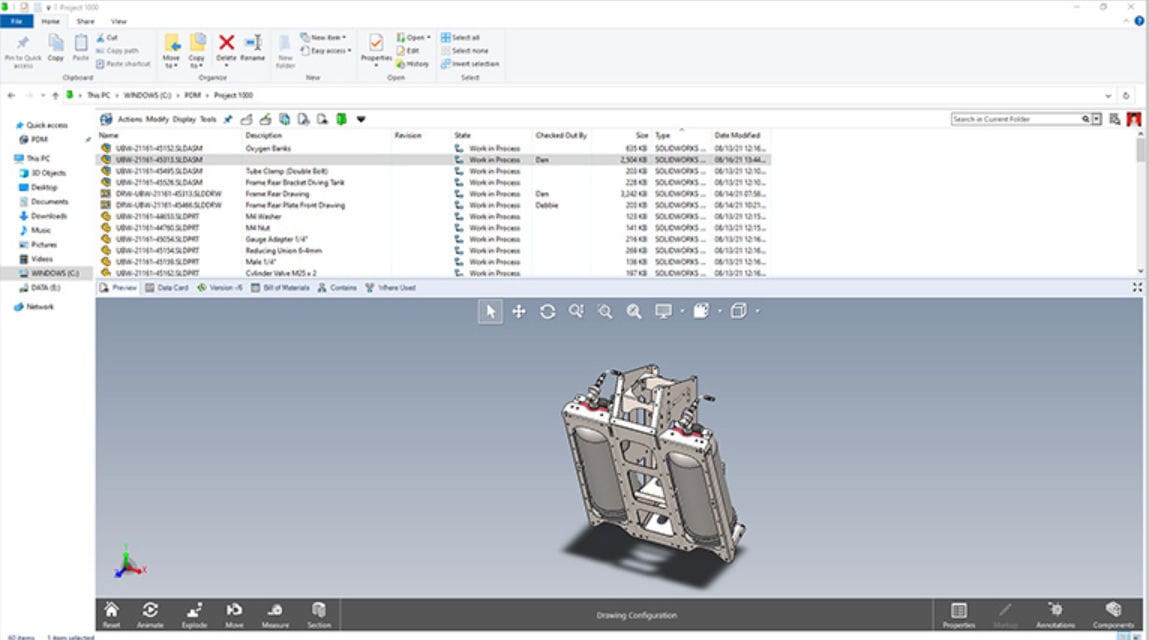Click the Animate tool
1149x640 pixels.
pos(150,614)
